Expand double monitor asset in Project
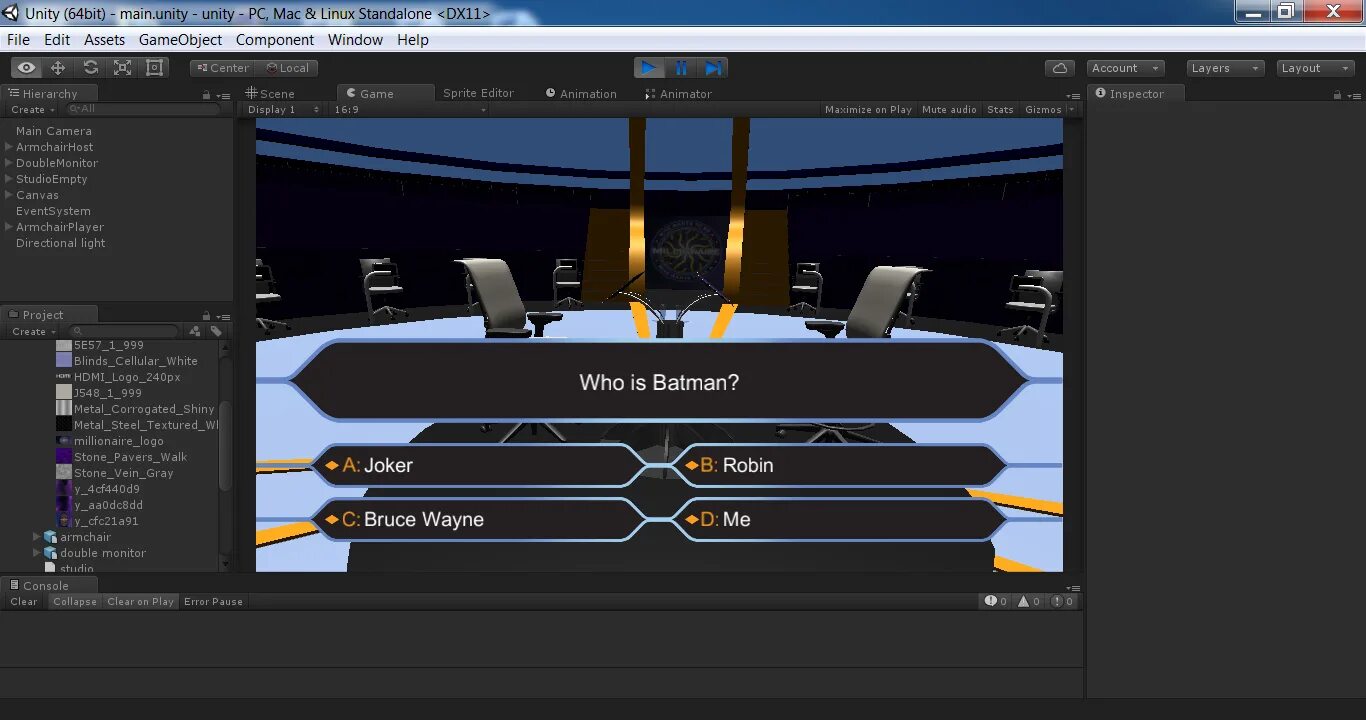The width and height of the screenshot is (1366, 720). [x=37, y=553]
